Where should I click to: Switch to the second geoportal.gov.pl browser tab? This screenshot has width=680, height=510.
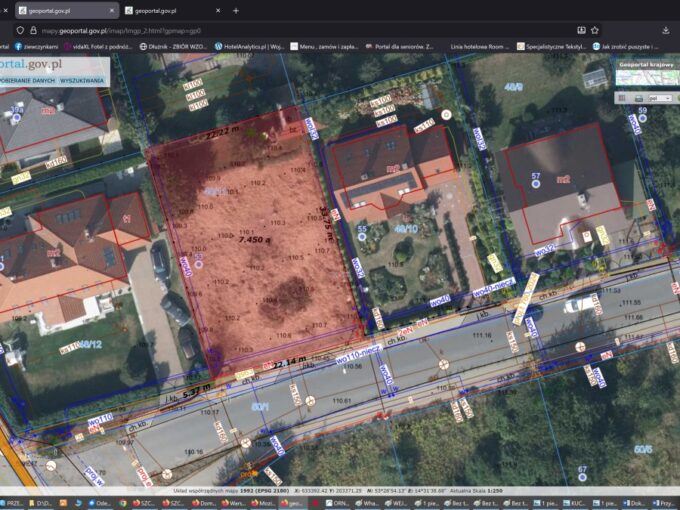pyautogui.click(x=161, y=10)
